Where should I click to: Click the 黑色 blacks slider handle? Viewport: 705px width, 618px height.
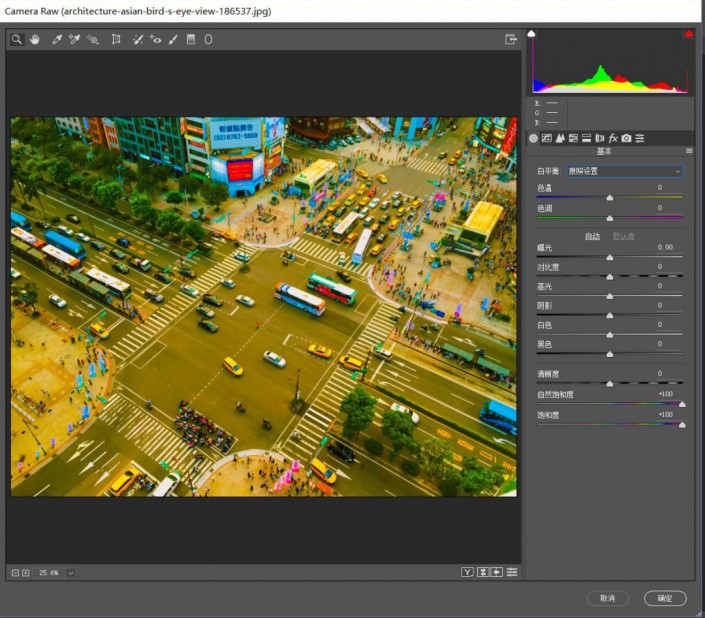pos(610,354)
